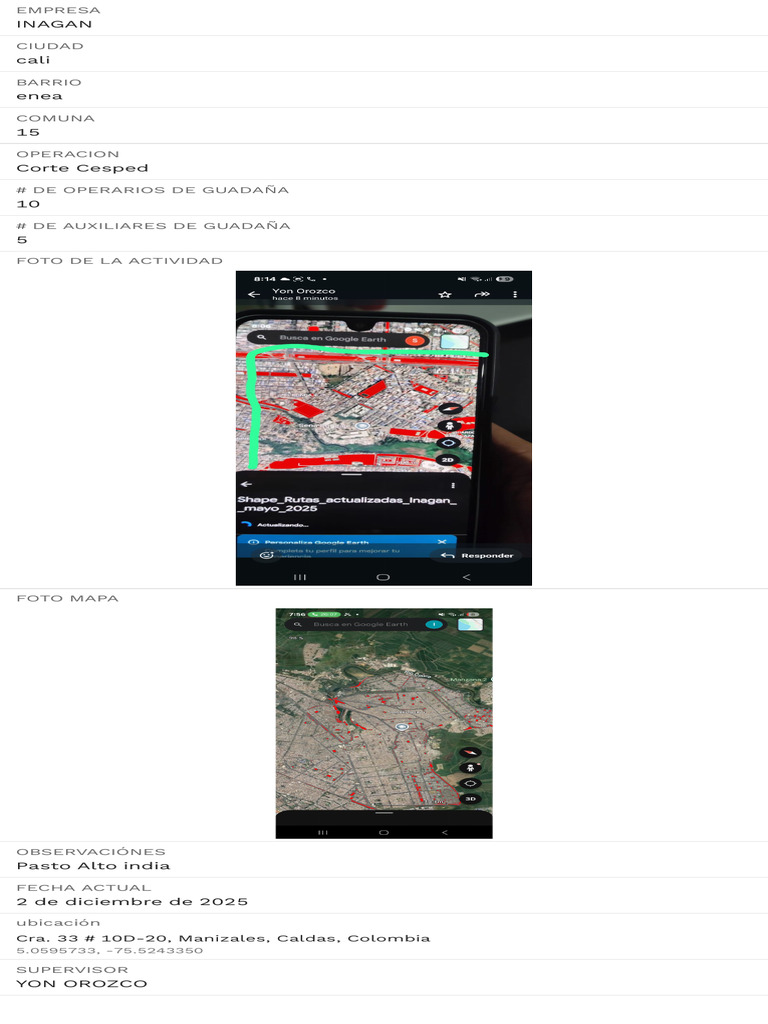Screen dimensions: 768x1024
Task: Select the auxiliares de guadaña value 5
Action: click(x=22, y=240)
